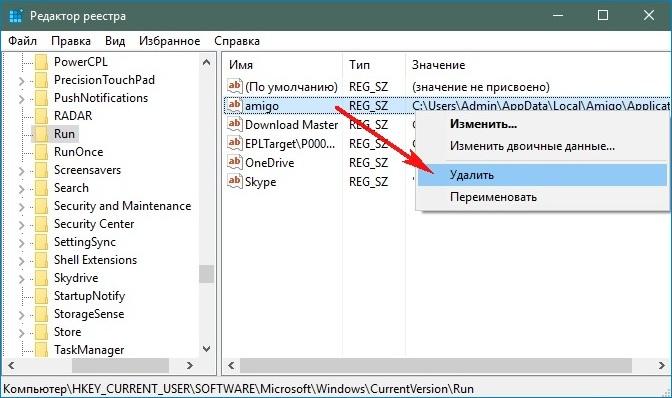Open the Избранное menu
672x398 pixels.
click(x=169, y=41)
